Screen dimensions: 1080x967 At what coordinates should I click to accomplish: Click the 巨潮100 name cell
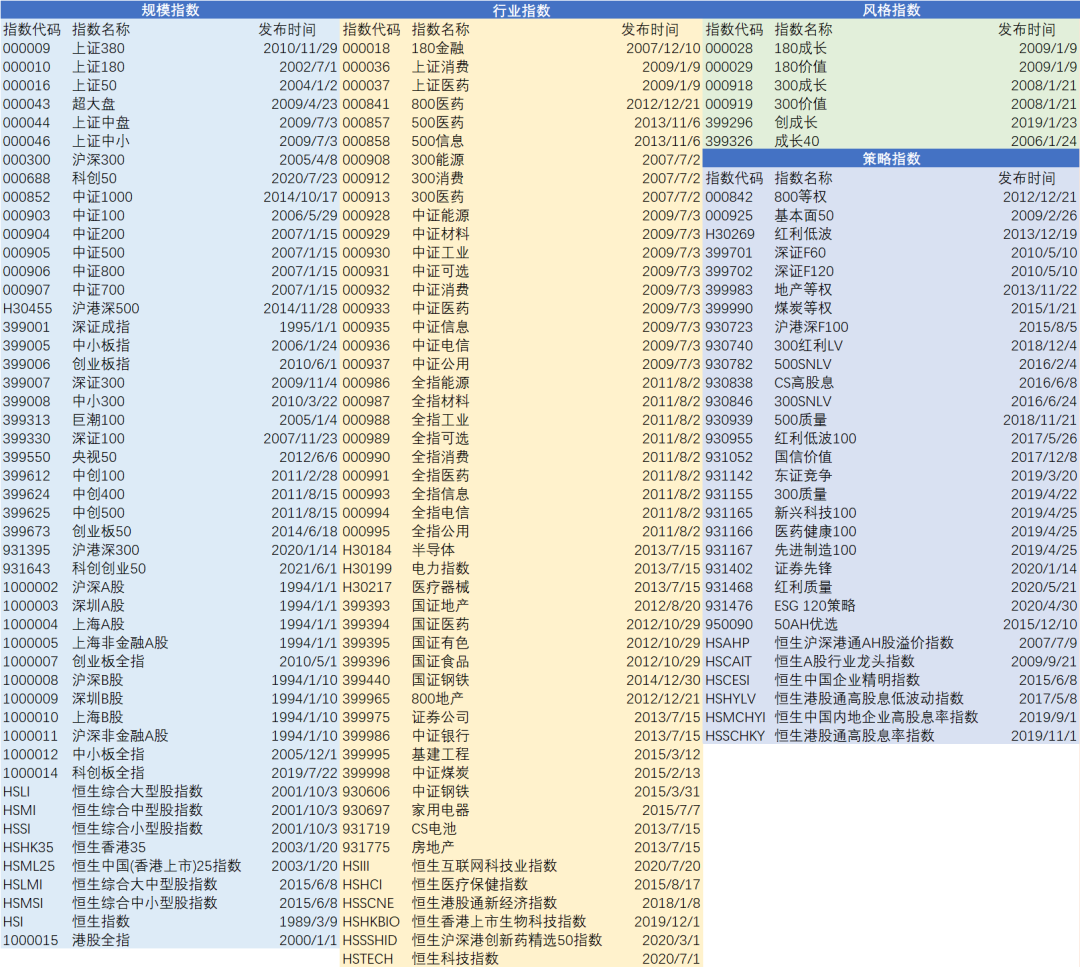(98, 420)
